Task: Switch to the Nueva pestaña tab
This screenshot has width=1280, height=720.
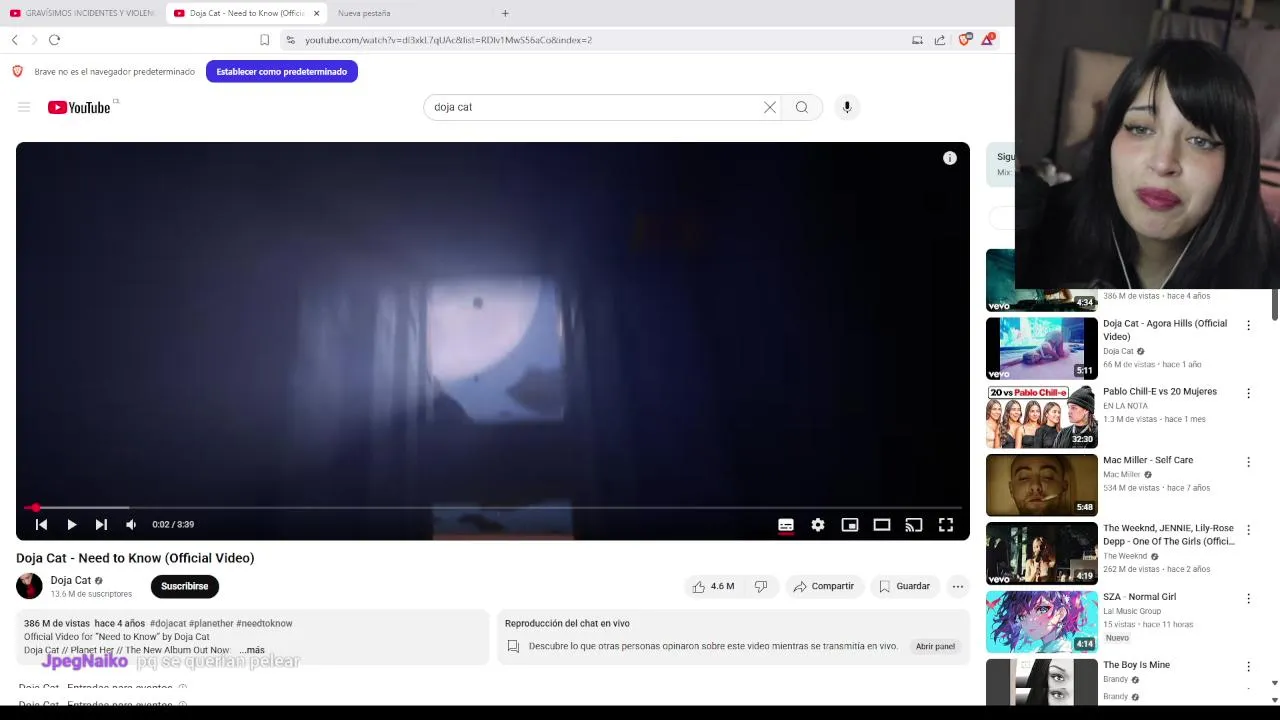Action: click(x=364, y=13)
